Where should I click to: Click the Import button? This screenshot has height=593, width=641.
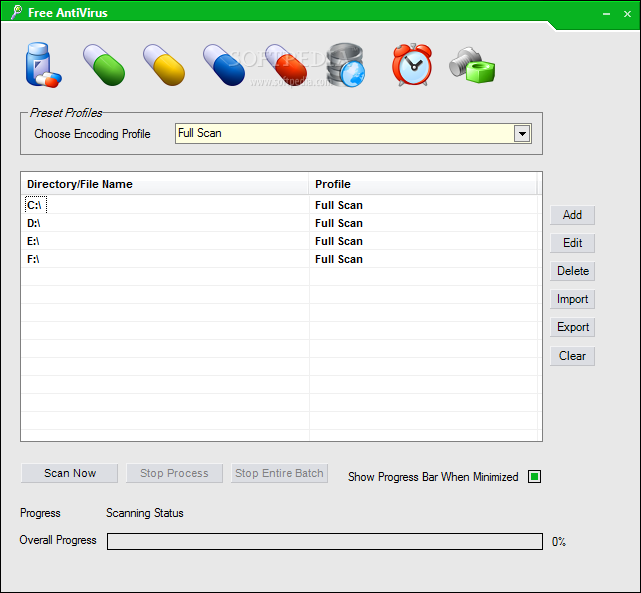click(x=572, y=299)
